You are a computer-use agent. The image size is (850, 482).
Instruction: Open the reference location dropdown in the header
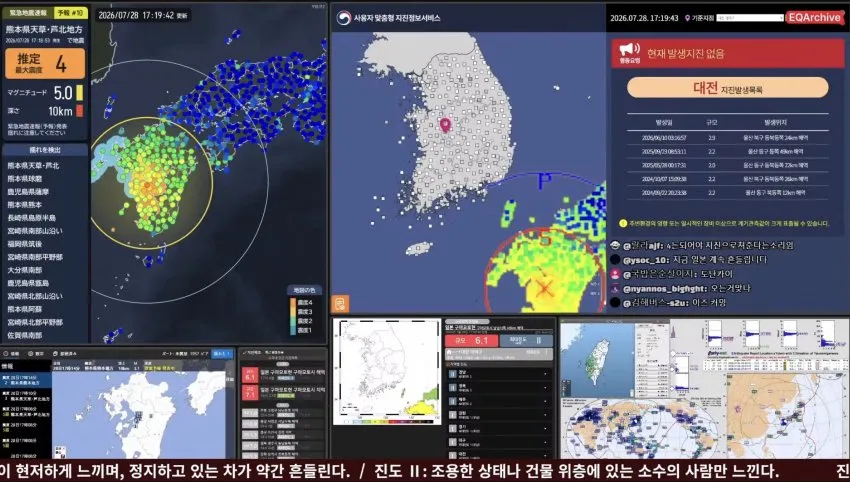click(750, 18)
